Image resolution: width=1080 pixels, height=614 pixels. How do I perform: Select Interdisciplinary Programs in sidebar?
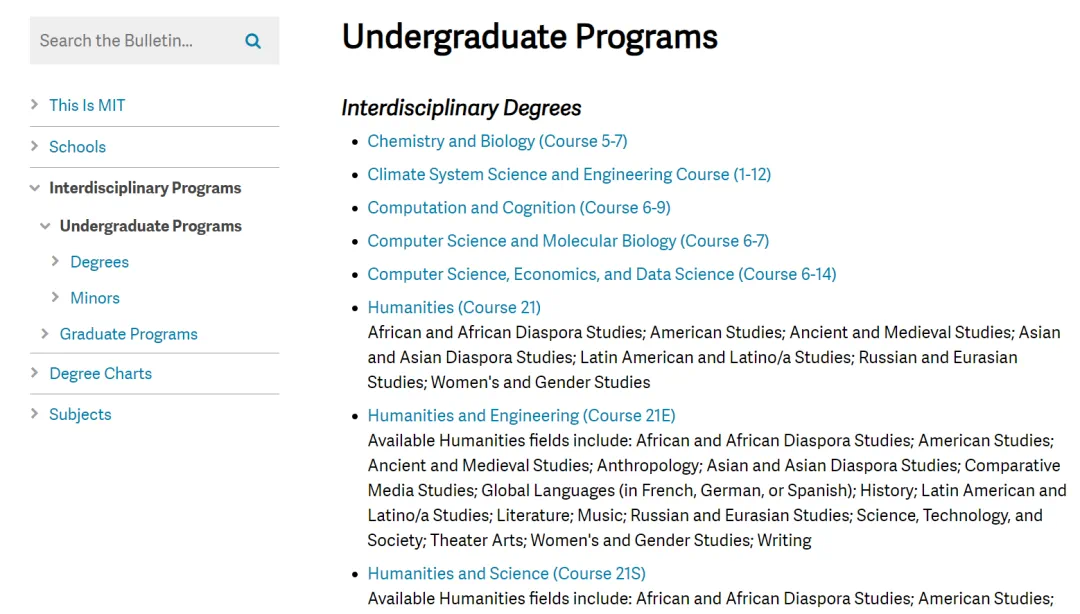[145, 188]
